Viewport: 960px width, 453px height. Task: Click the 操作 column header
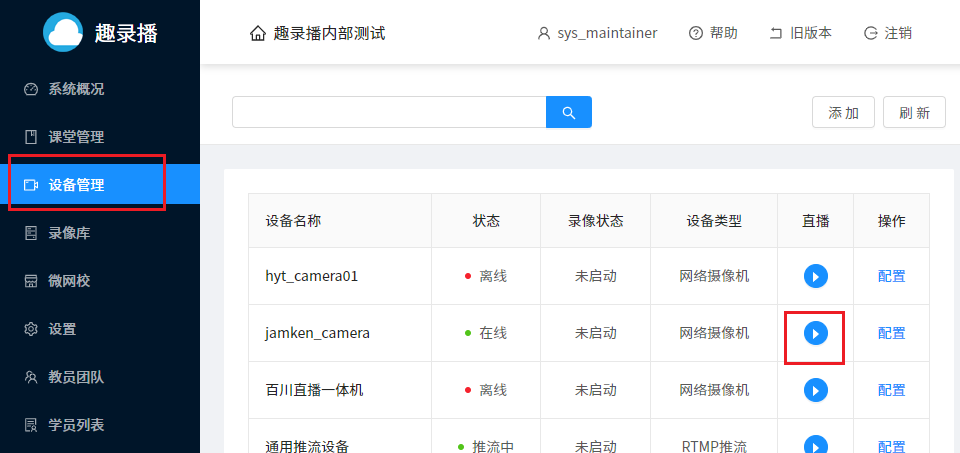coord(891,221)
